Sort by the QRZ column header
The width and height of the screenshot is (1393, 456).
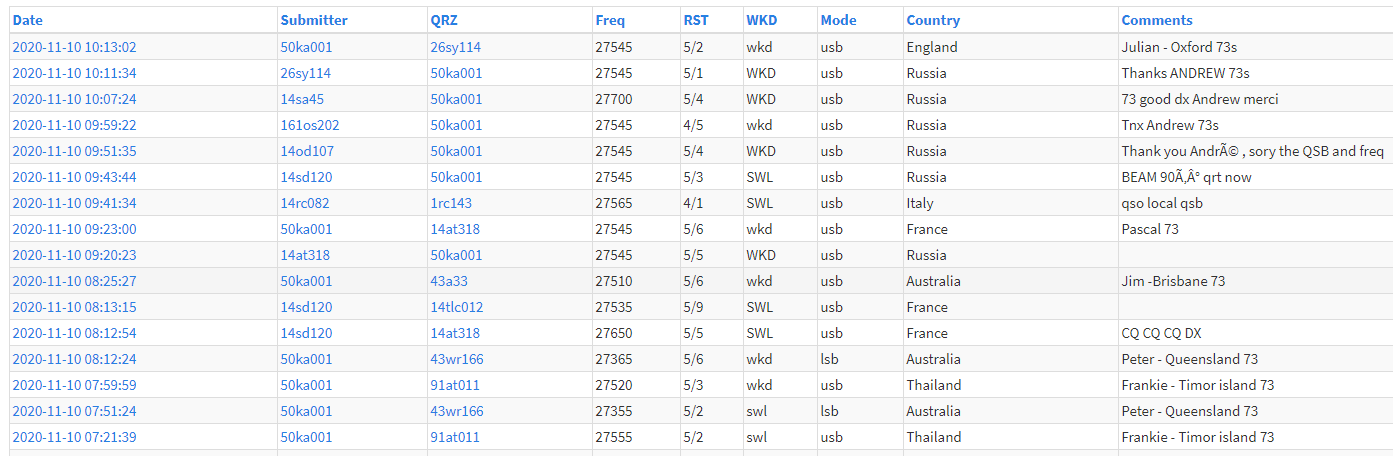pos(444,20)
